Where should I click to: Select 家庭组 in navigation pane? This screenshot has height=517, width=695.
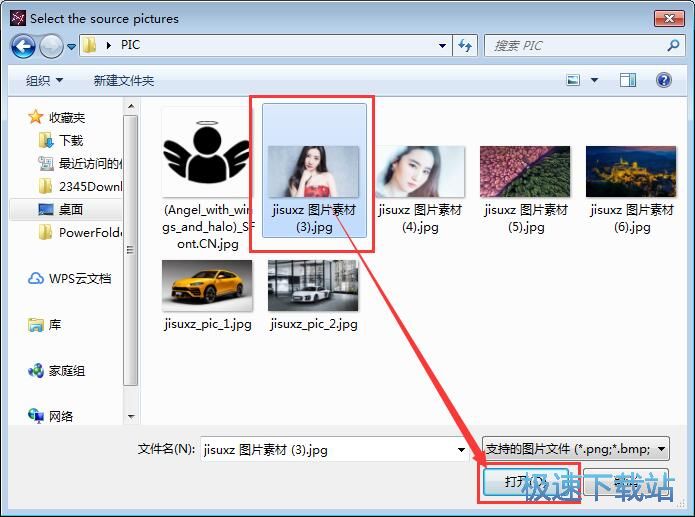click(x=66, y=371)
